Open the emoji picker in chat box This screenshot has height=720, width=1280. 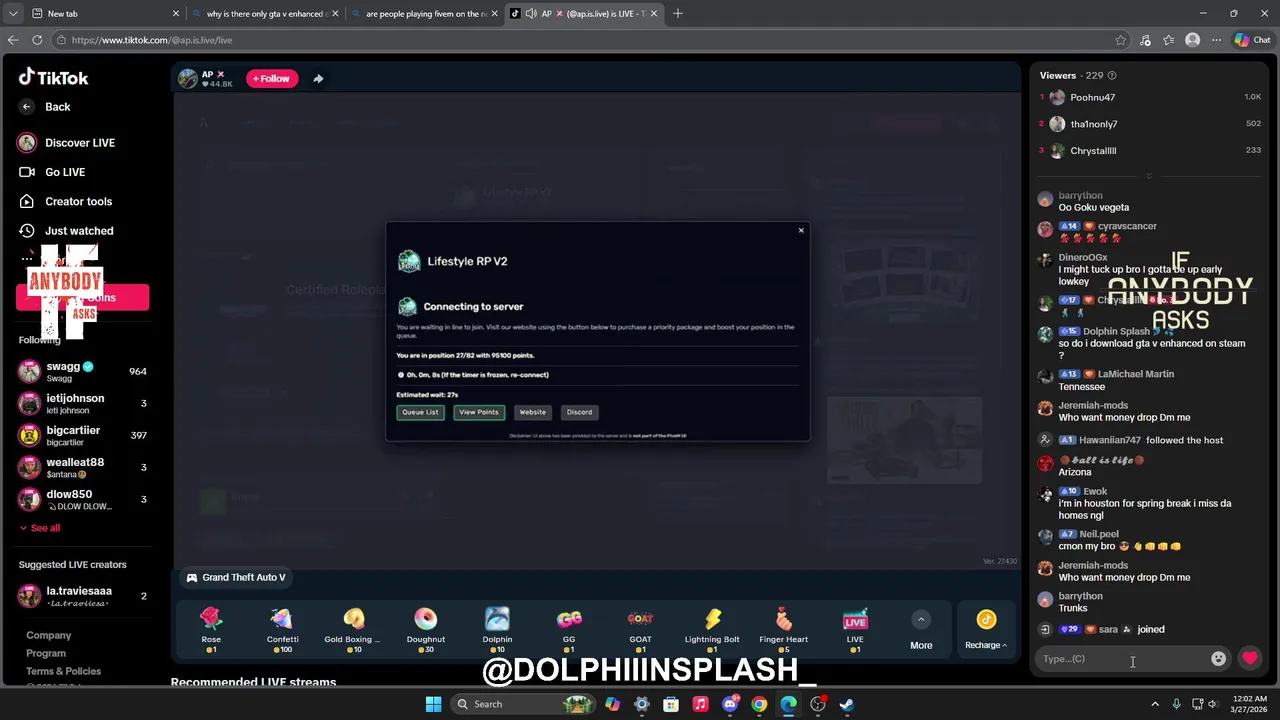tap(1218, 658)
